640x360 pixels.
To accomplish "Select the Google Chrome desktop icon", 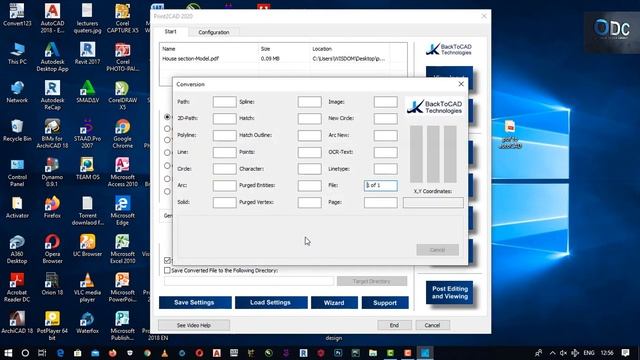I will 122,133.
